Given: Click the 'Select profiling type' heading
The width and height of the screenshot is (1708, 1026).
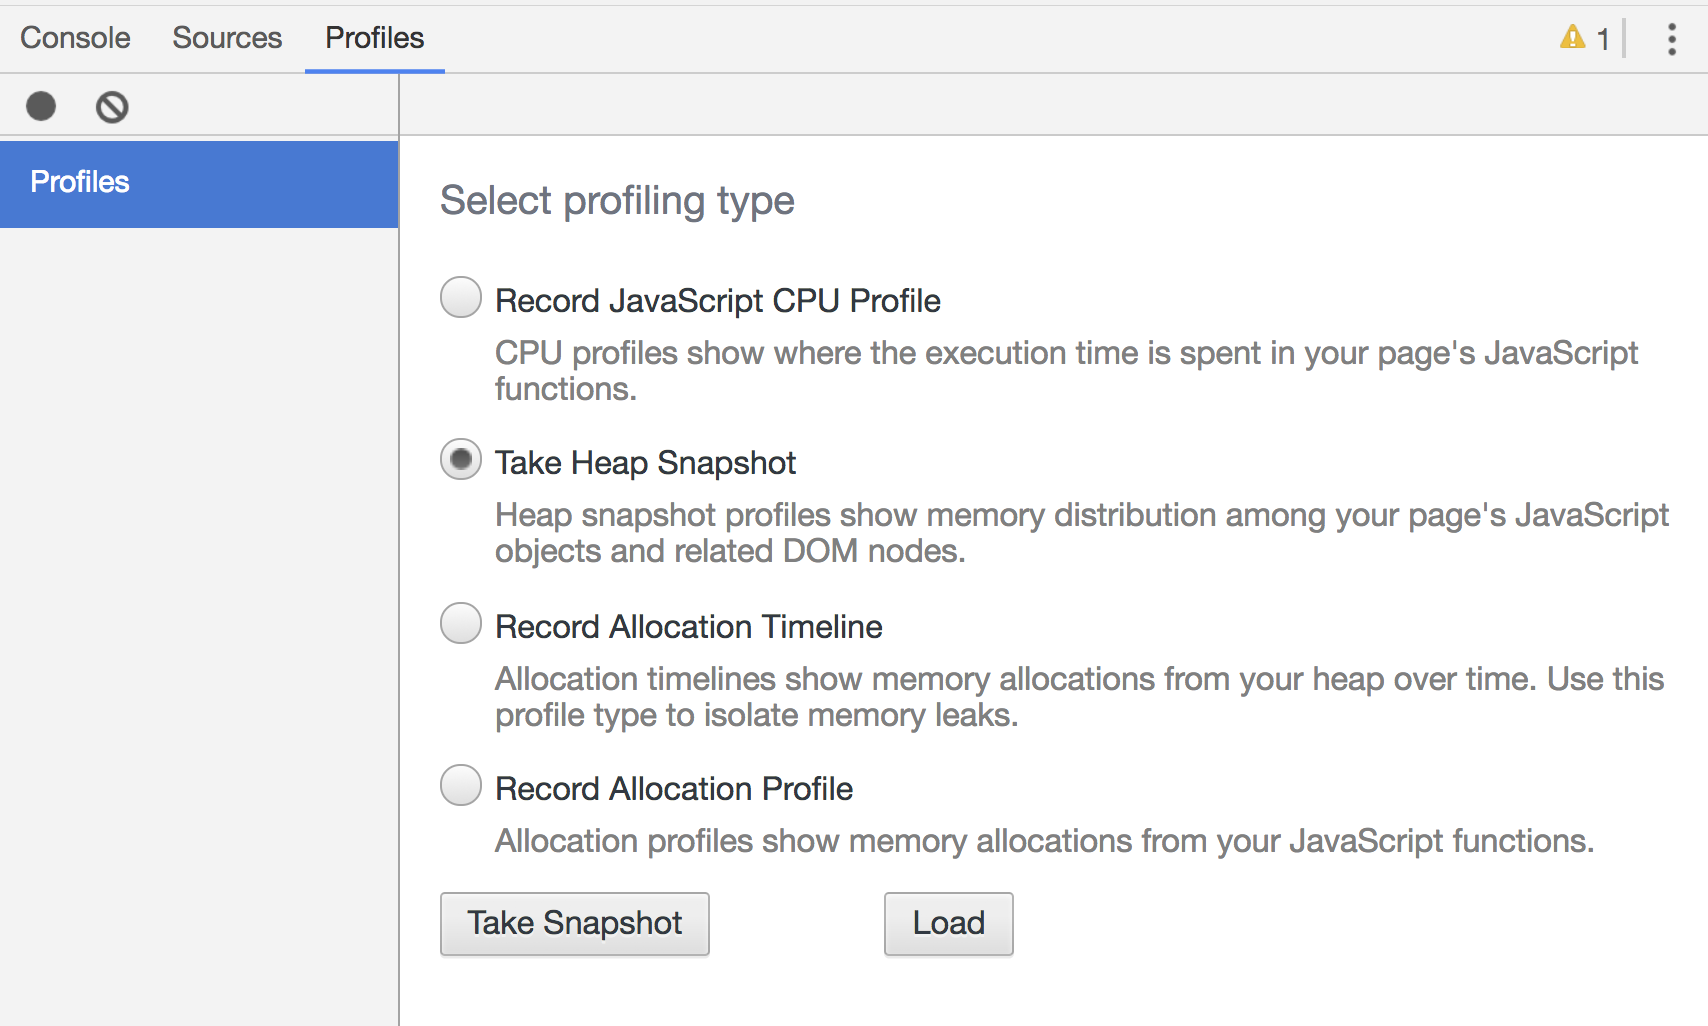Looking at the screenshot, I should point(617,201).
